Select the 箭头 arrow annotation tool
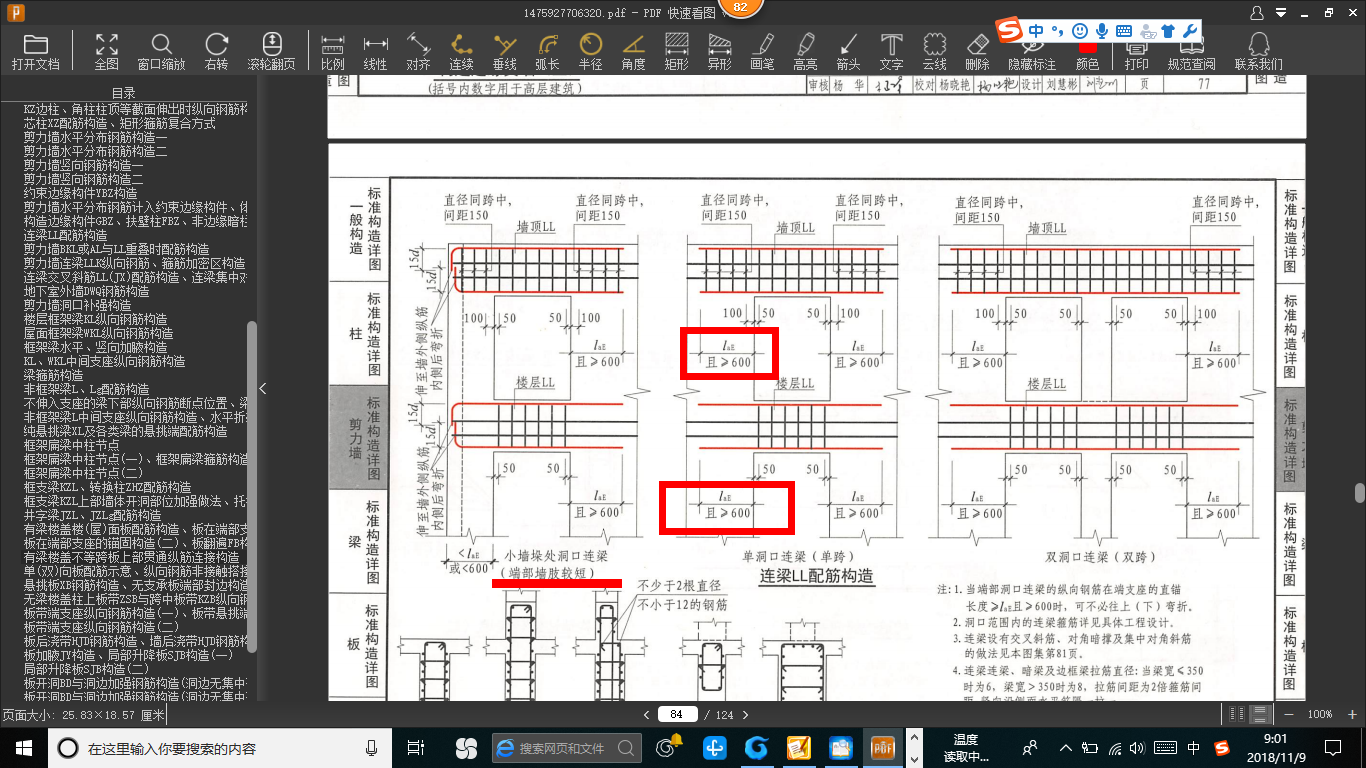This screenshot has width=1366, height=768. pyautogui.click(x=848, y=51)
